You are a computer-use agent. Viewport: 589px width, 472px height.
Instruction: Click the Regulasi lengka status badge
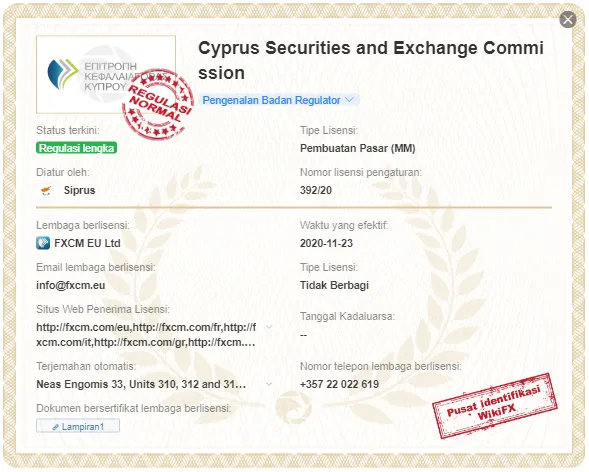pos(77,148)
